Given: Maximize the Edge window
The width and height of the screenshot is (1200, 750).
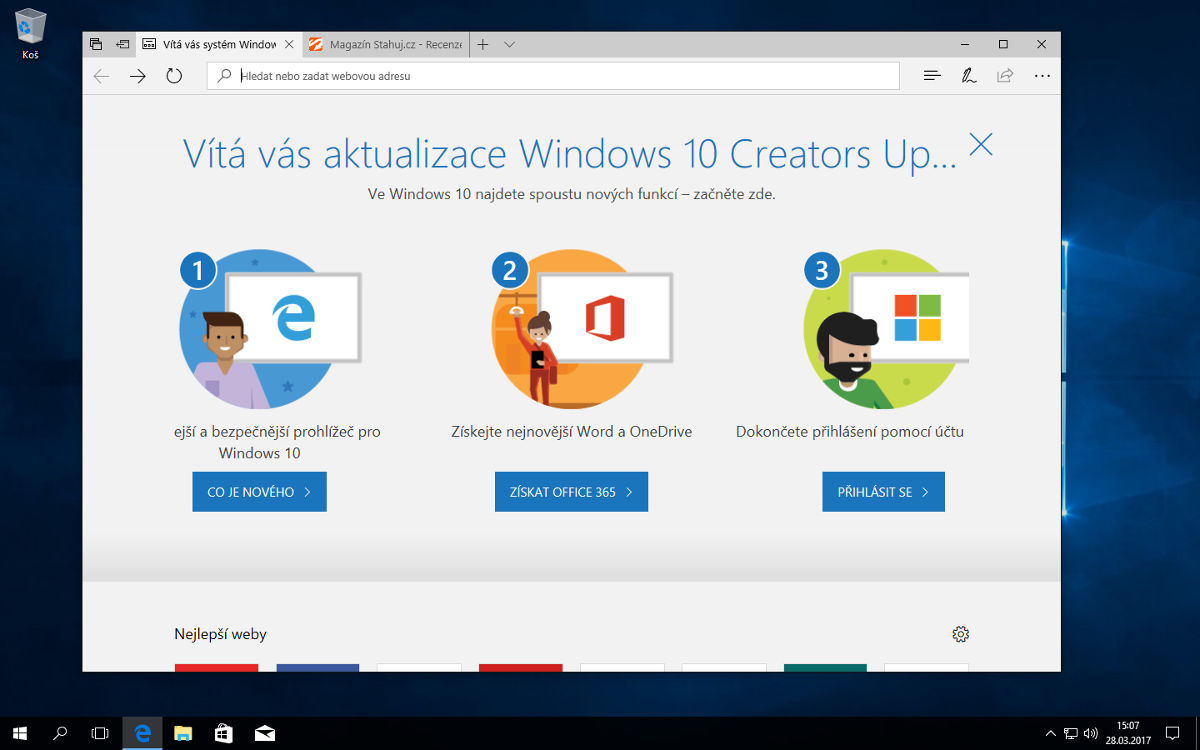Looking at the screenshot, I should (x=1003, y=44).
